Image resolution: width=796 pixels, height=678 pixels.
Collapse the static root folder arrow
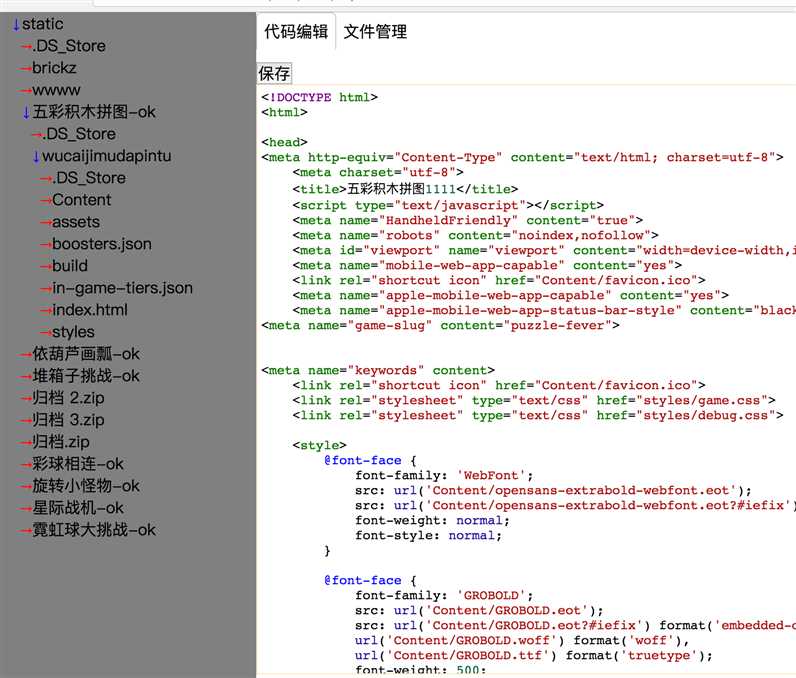[16, 24]
